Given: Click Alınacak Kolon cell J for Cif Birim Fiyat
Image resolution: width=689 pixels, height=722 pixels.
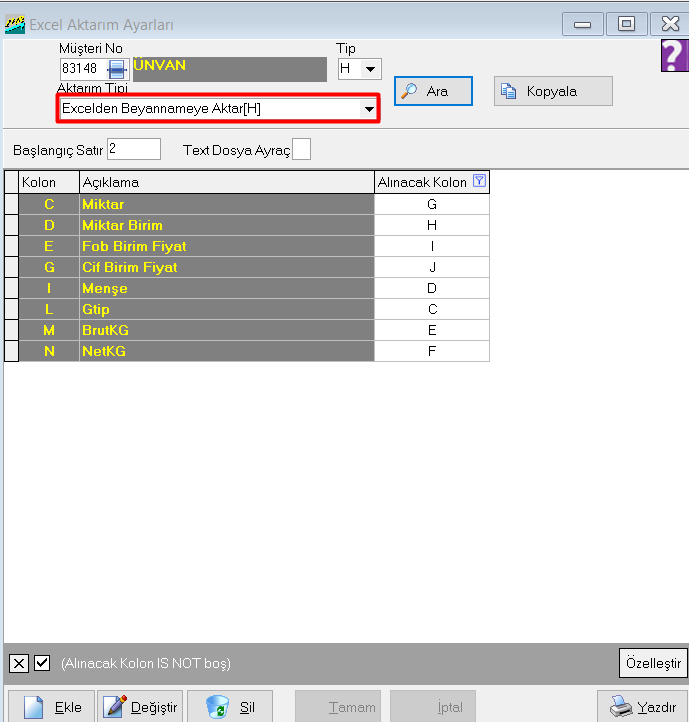Looking at the screenshot, I should tap(432, 267).
